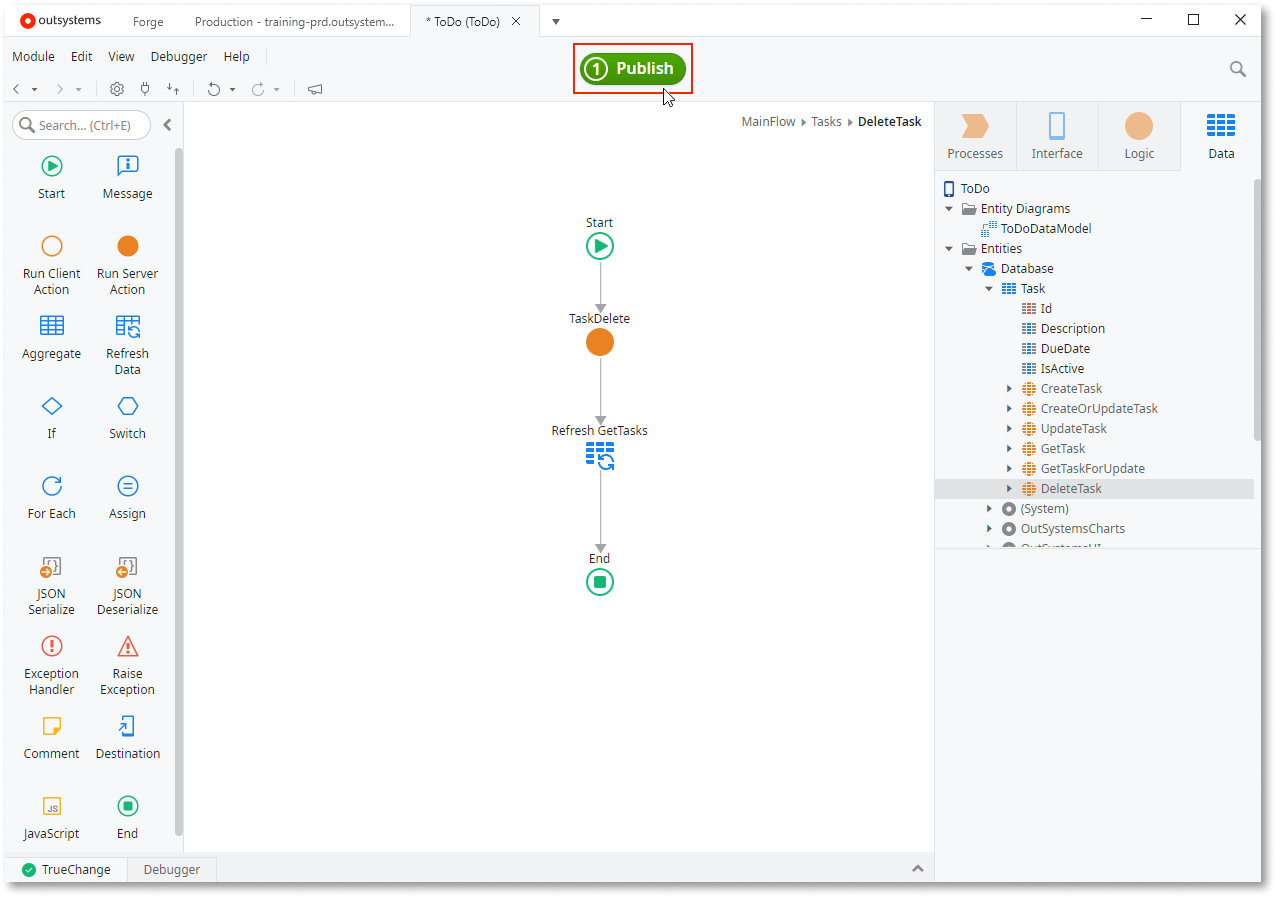1276x897 pixels.
Task: Open the undo history dropdown arrow
Action: (x=231, y=89)
